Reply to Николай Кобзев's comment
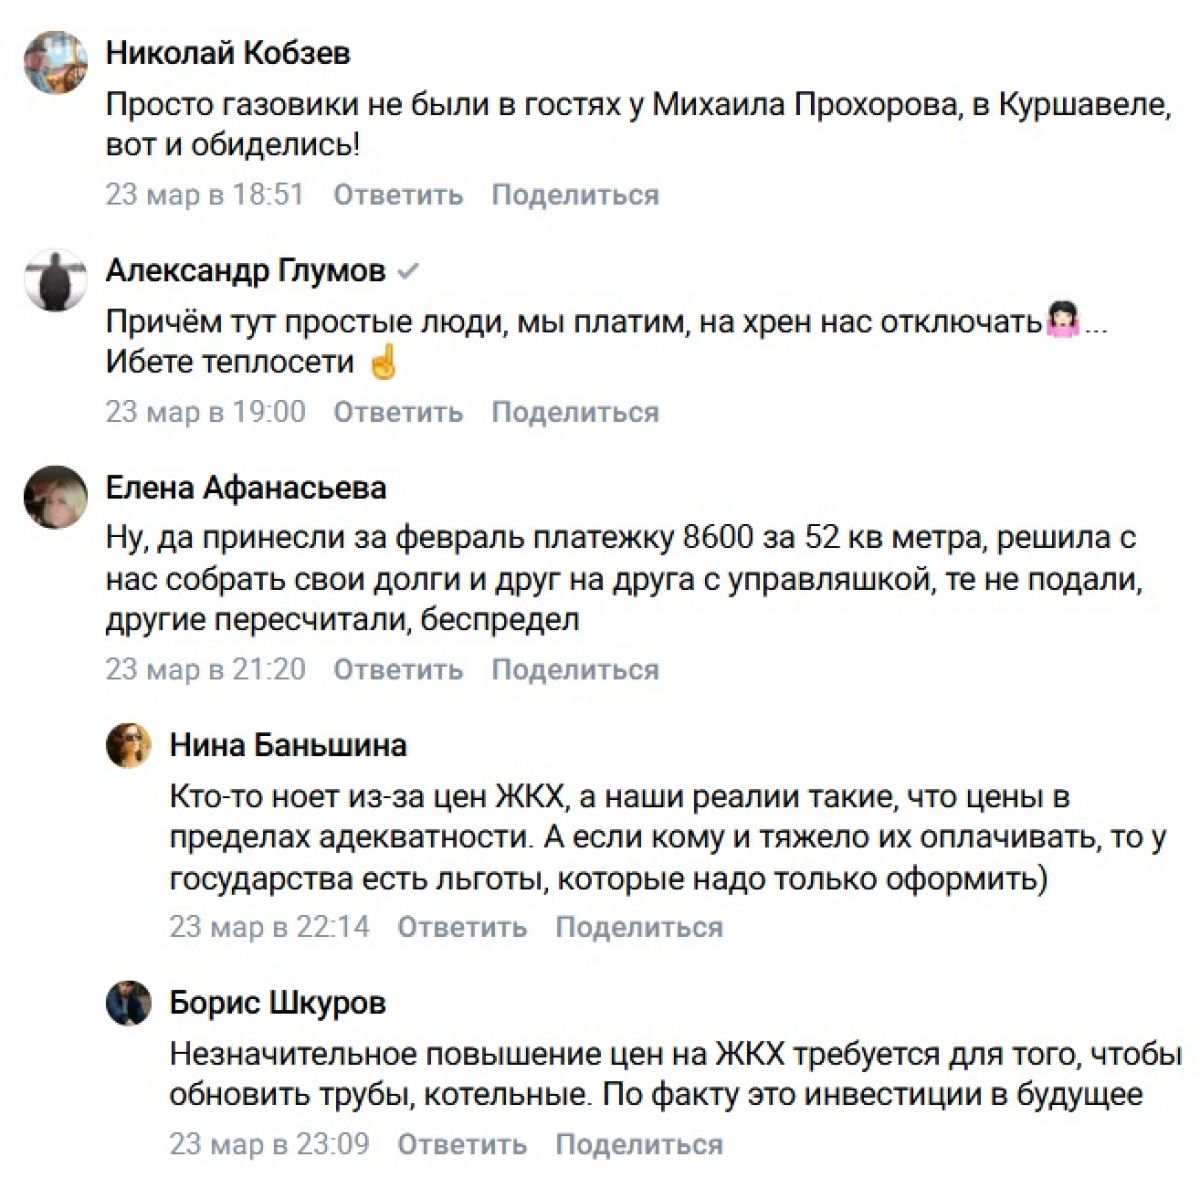 398,194
